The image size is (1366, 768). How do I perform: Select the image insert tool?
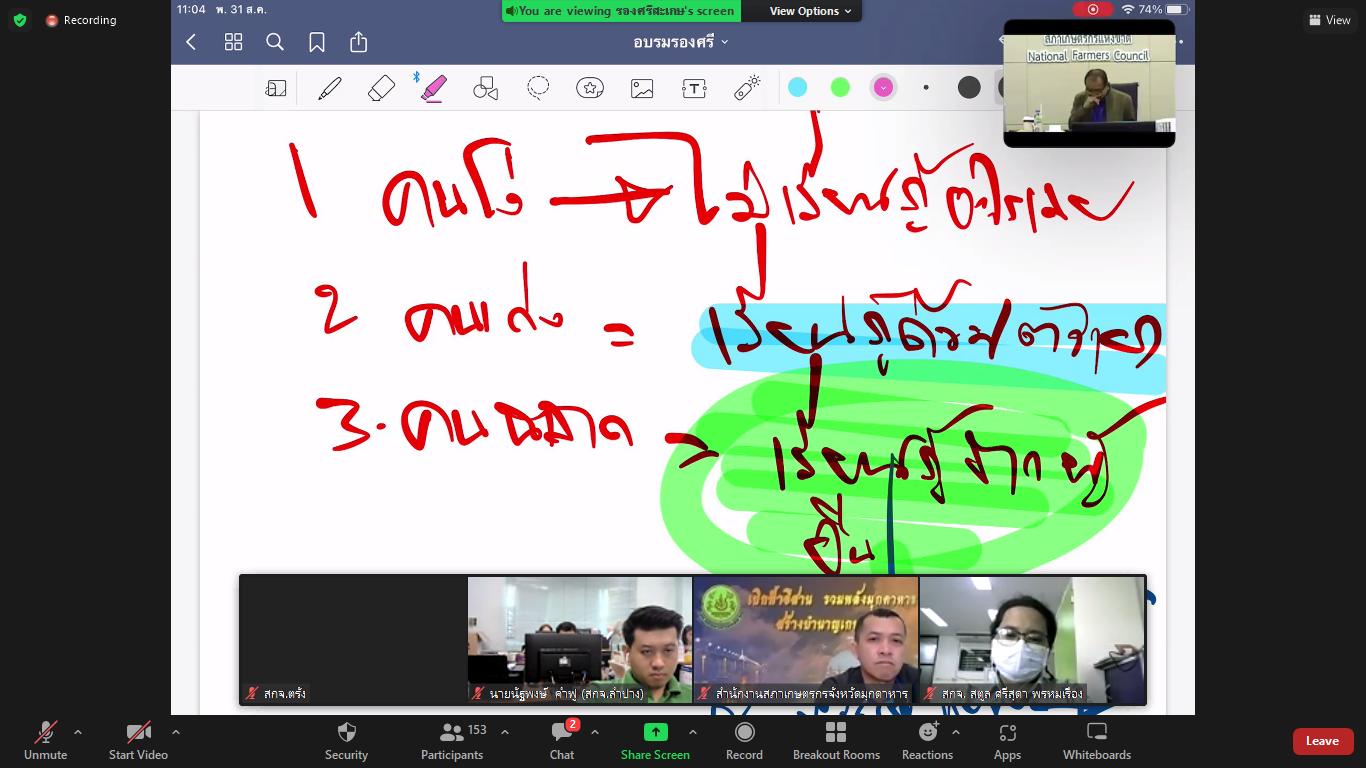pos(642,88)
